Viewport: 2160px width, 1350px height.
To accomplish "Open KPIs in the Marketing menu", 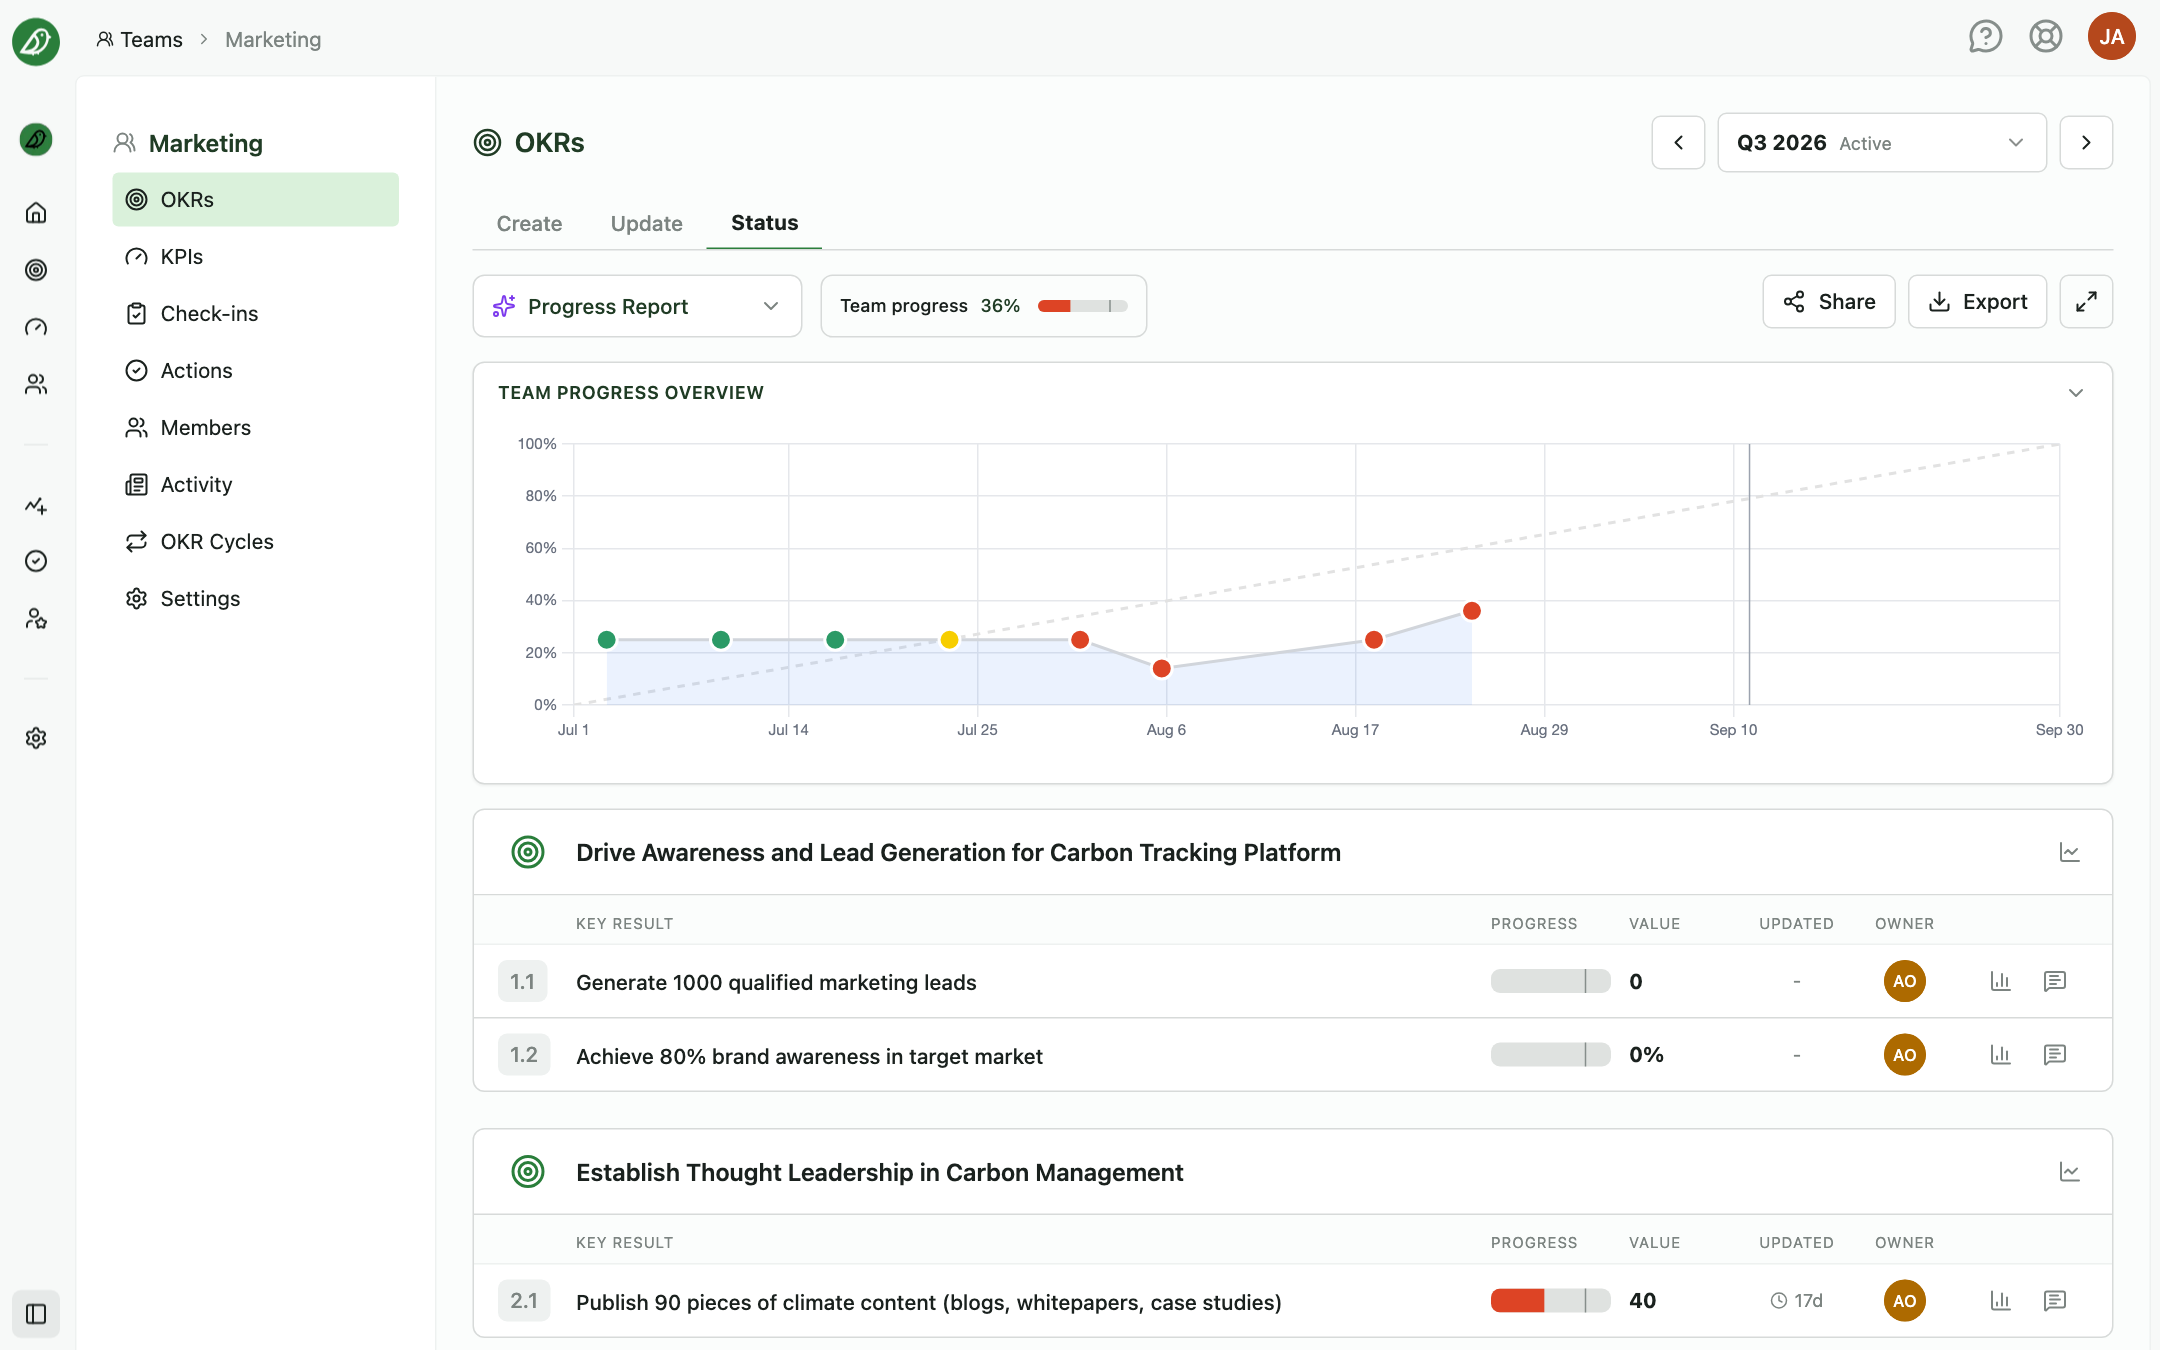I will (x=255, y=257).
